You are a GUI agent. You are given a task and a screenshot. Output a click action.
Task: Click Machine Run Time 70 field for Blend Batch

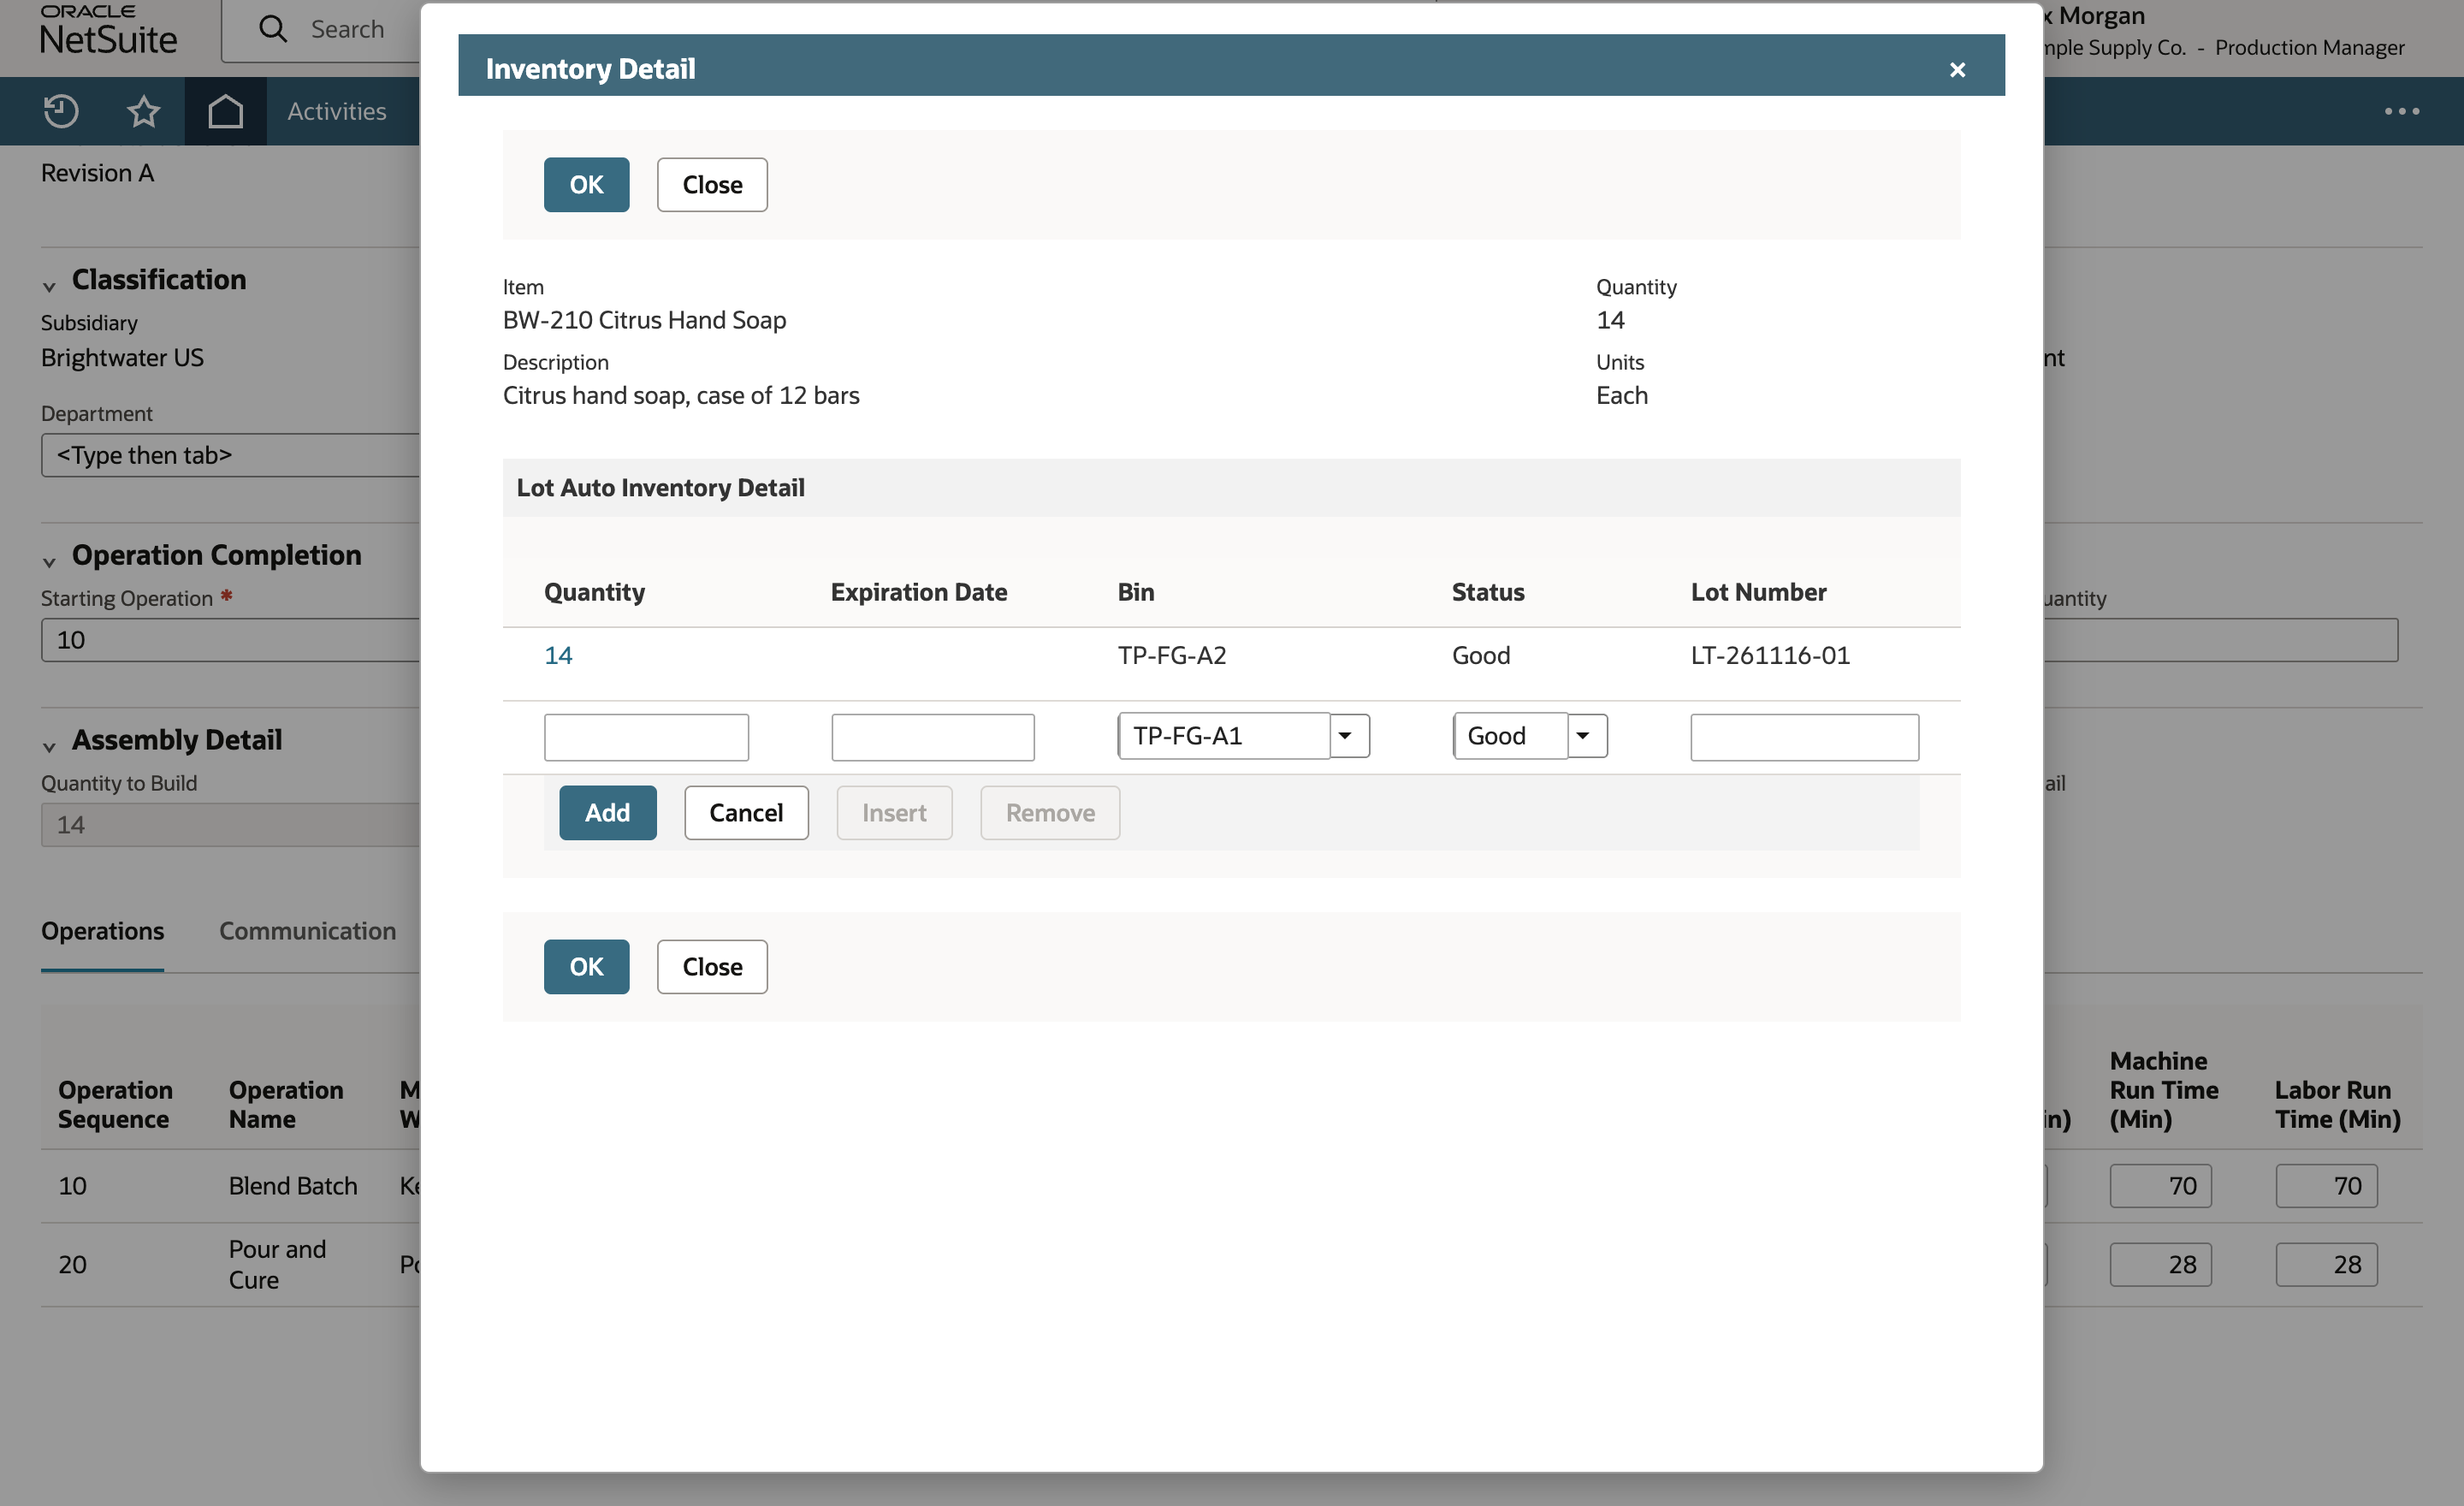(2160, 1186)
